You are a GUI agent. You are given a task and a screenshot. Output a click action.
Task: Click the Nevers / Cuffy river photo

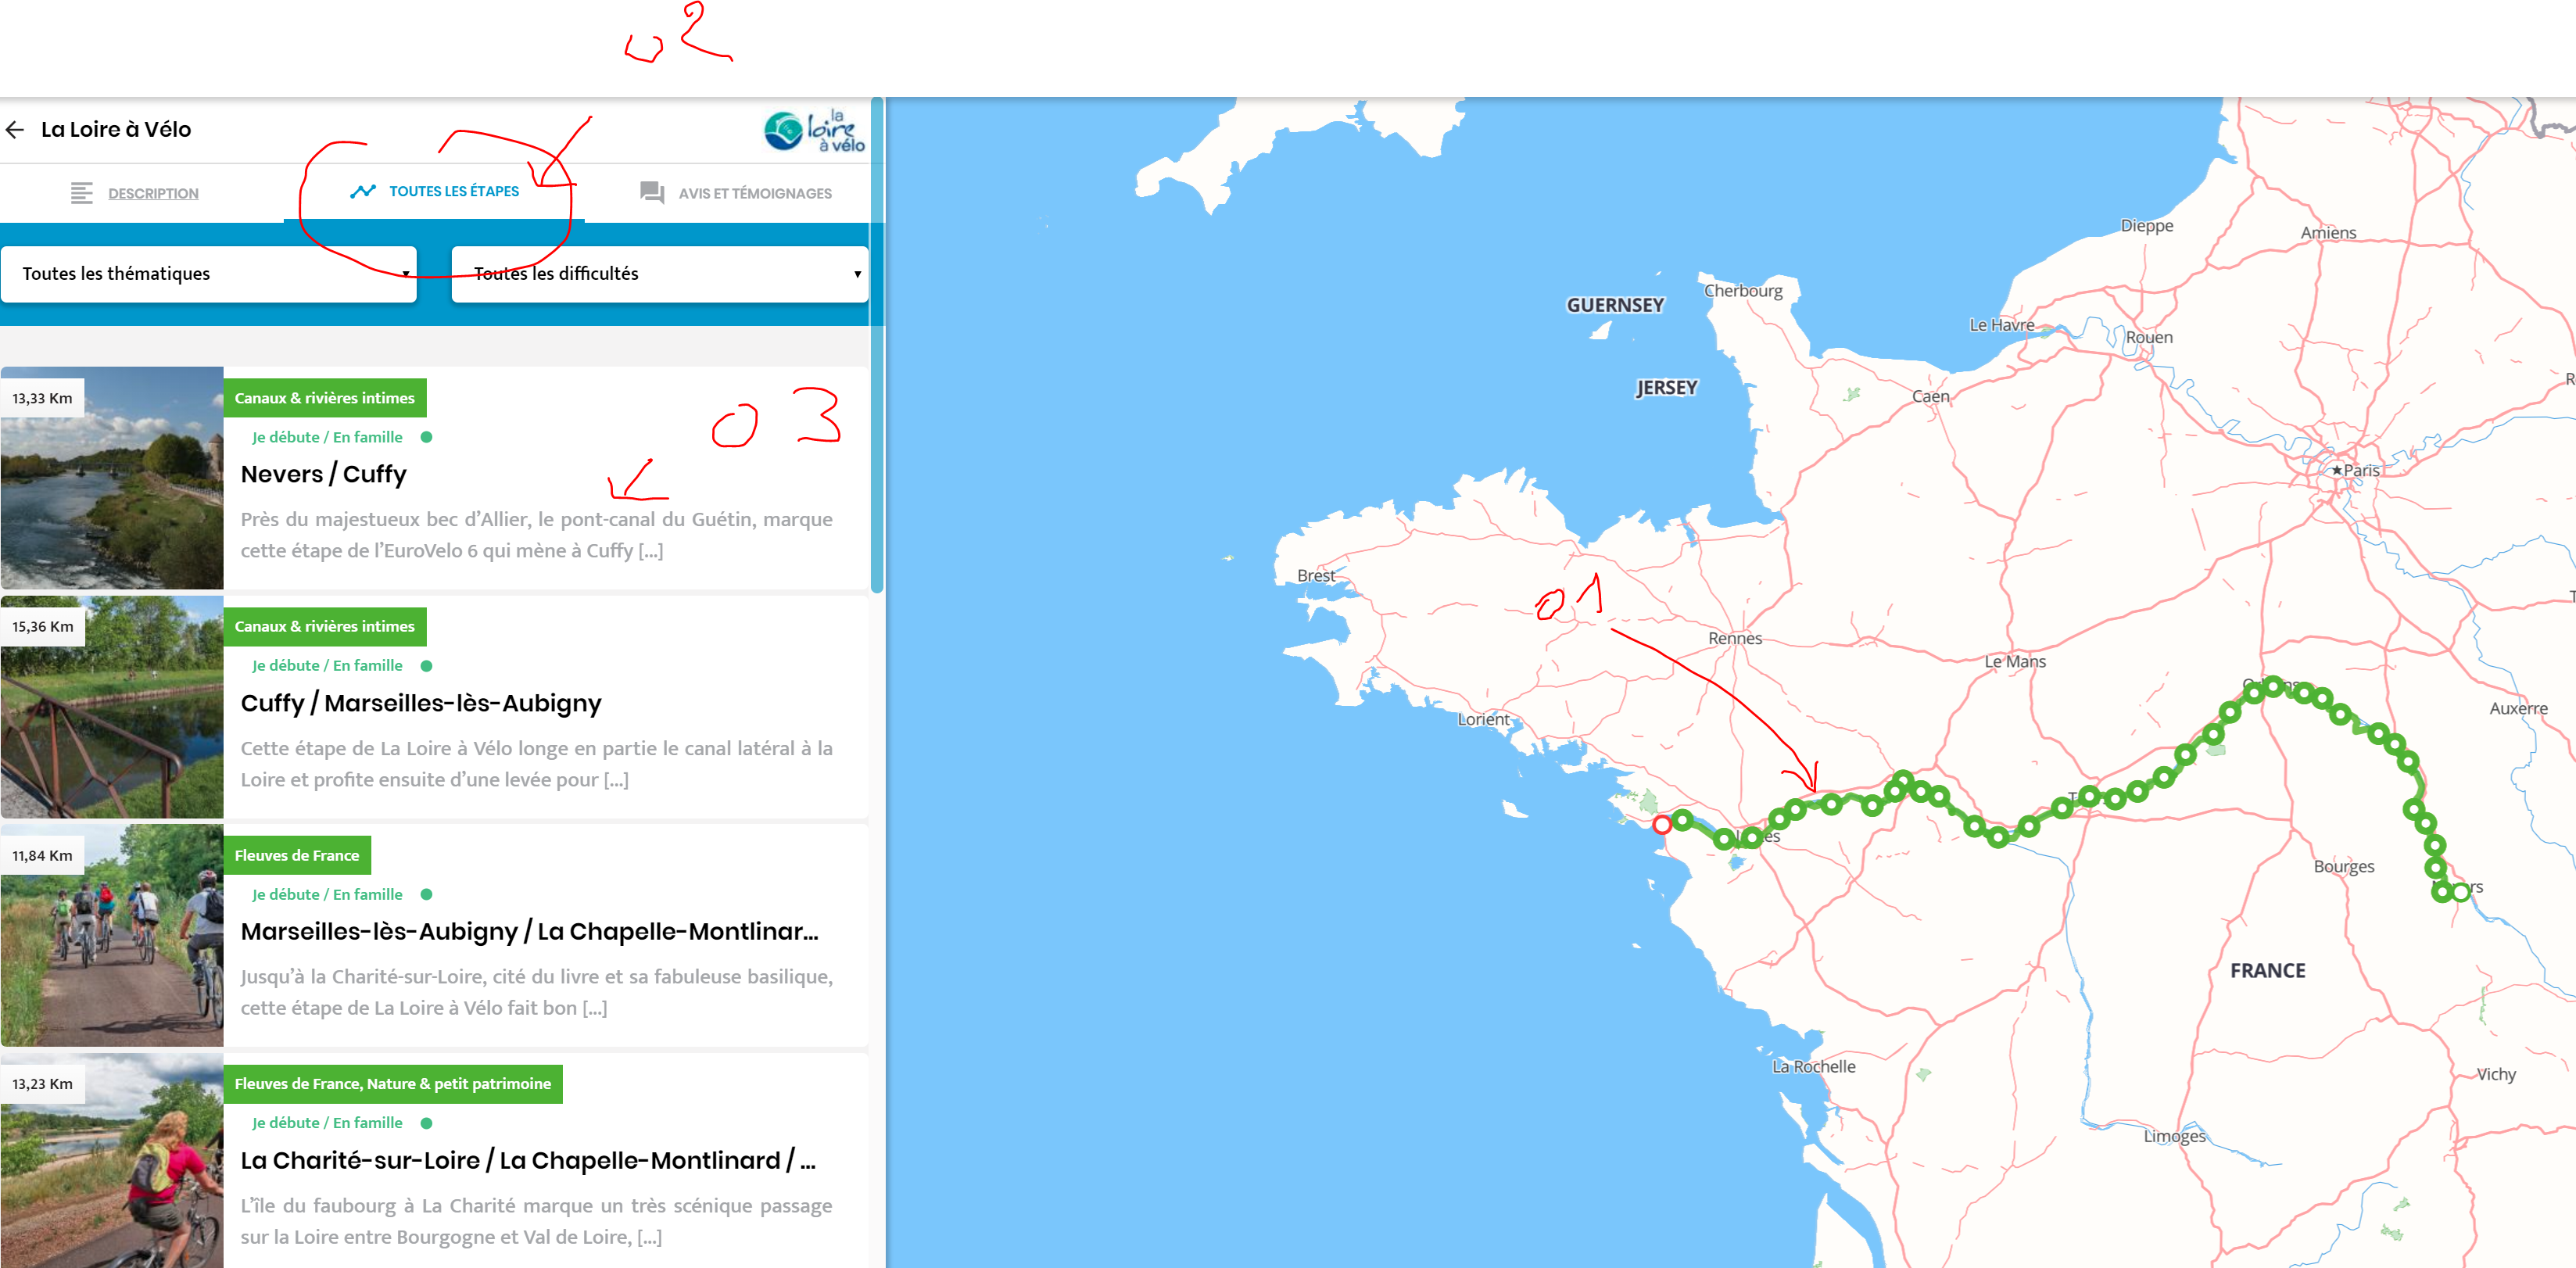(112, 478)
